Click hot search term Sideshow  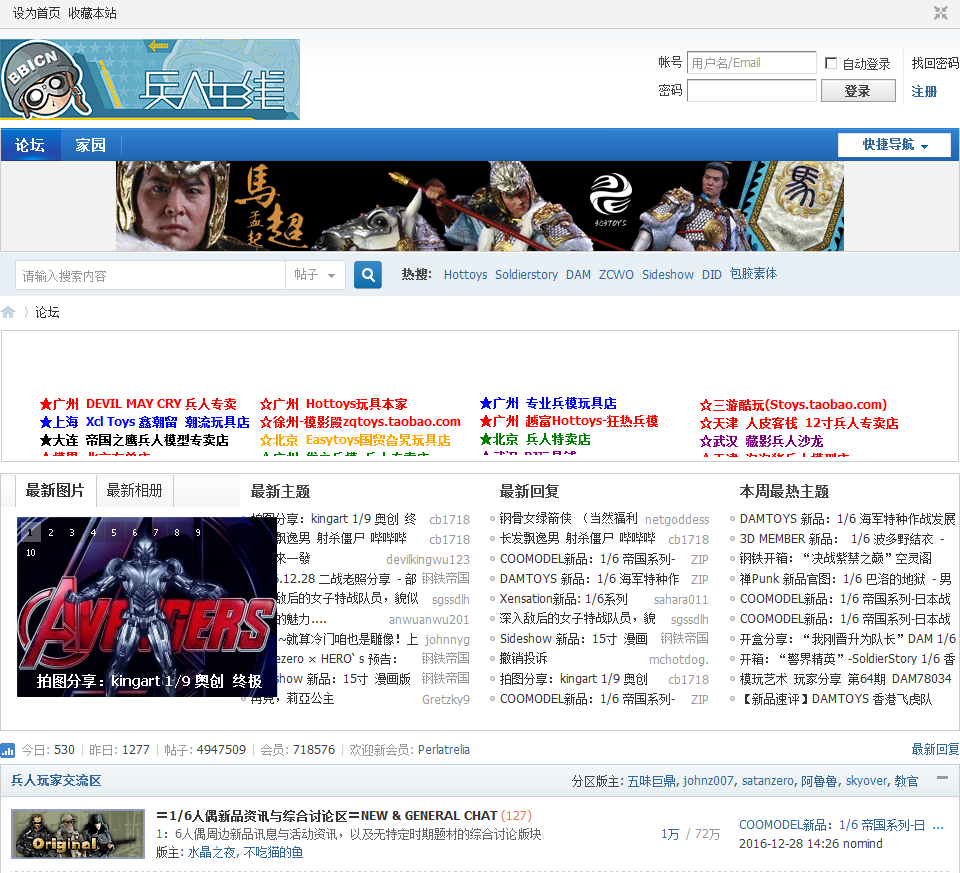tap(668, 274)
